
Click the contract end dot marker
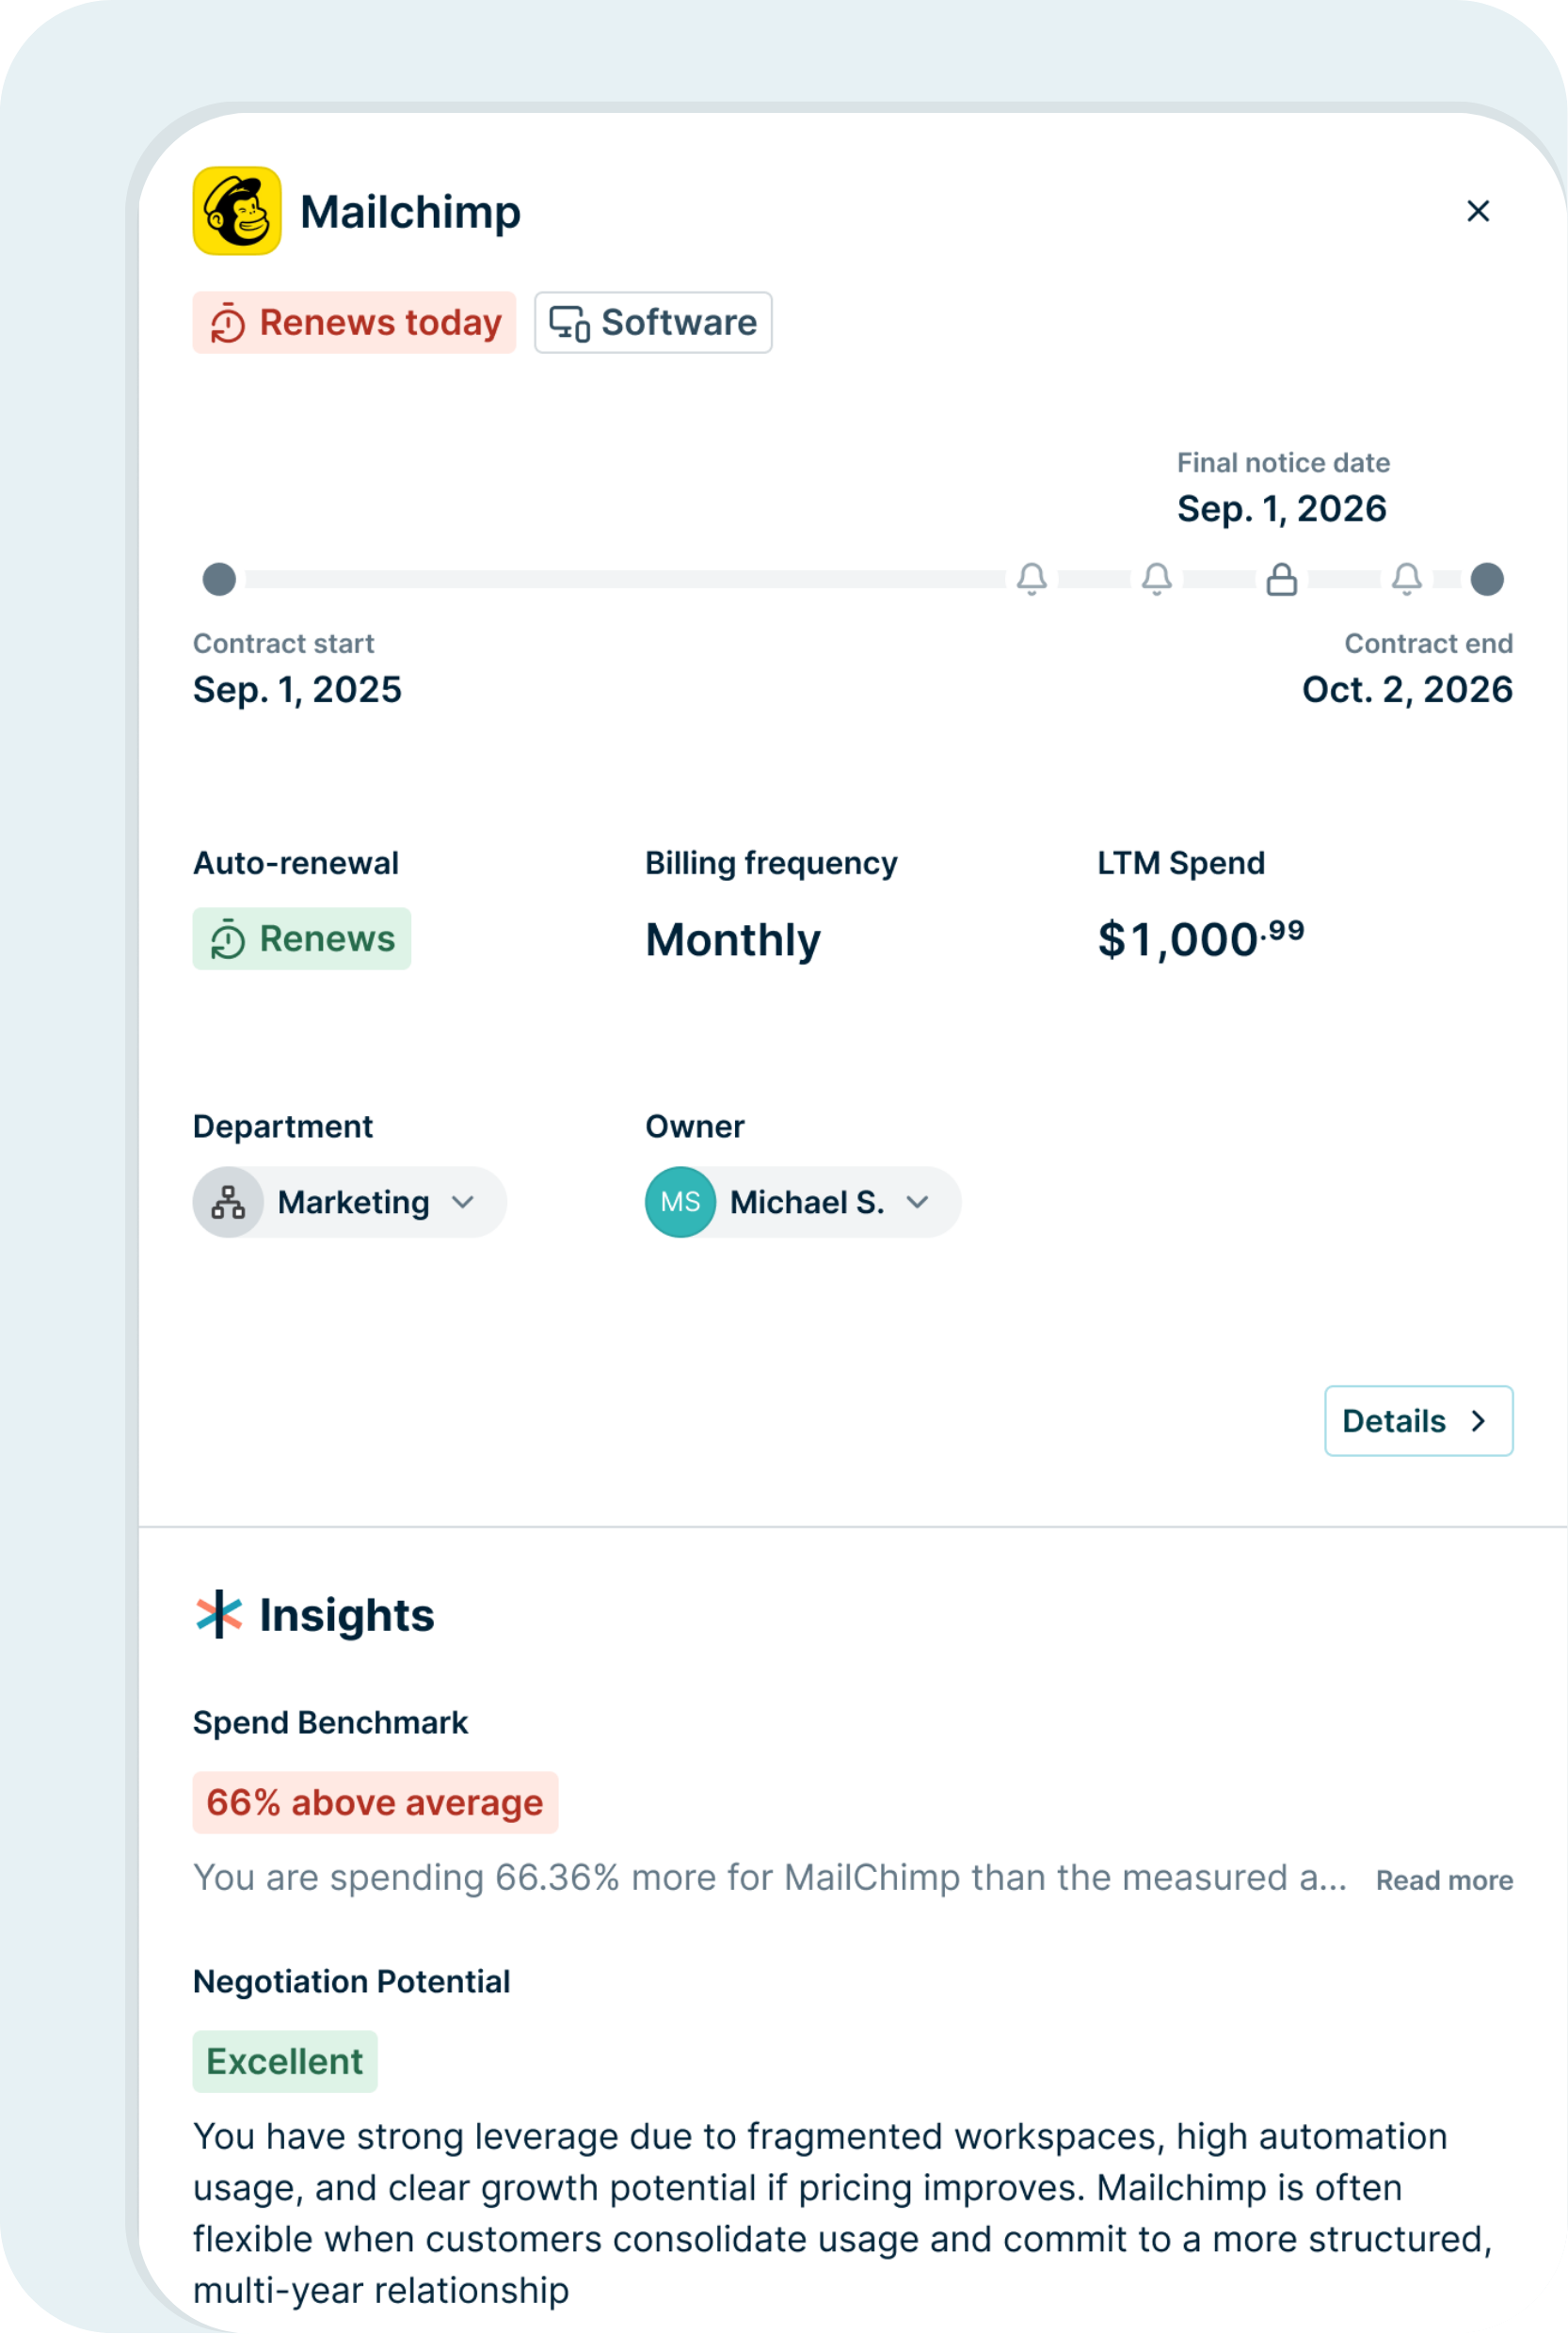tap(1486, 579)
